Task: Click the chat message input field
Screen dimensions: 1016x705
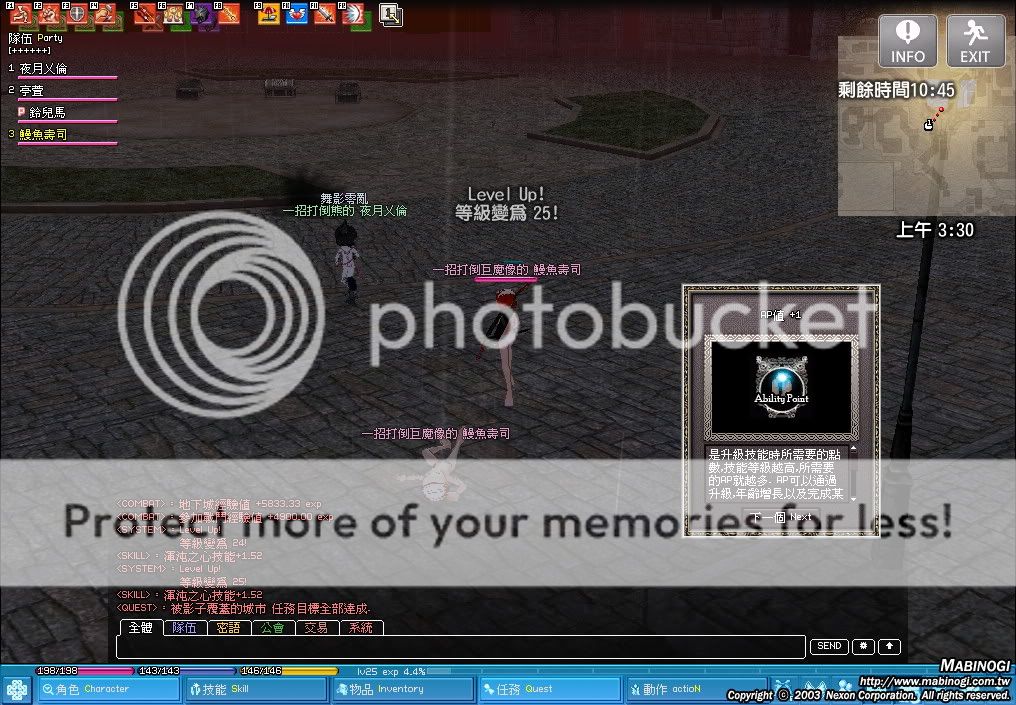Action: pos(460,647)
